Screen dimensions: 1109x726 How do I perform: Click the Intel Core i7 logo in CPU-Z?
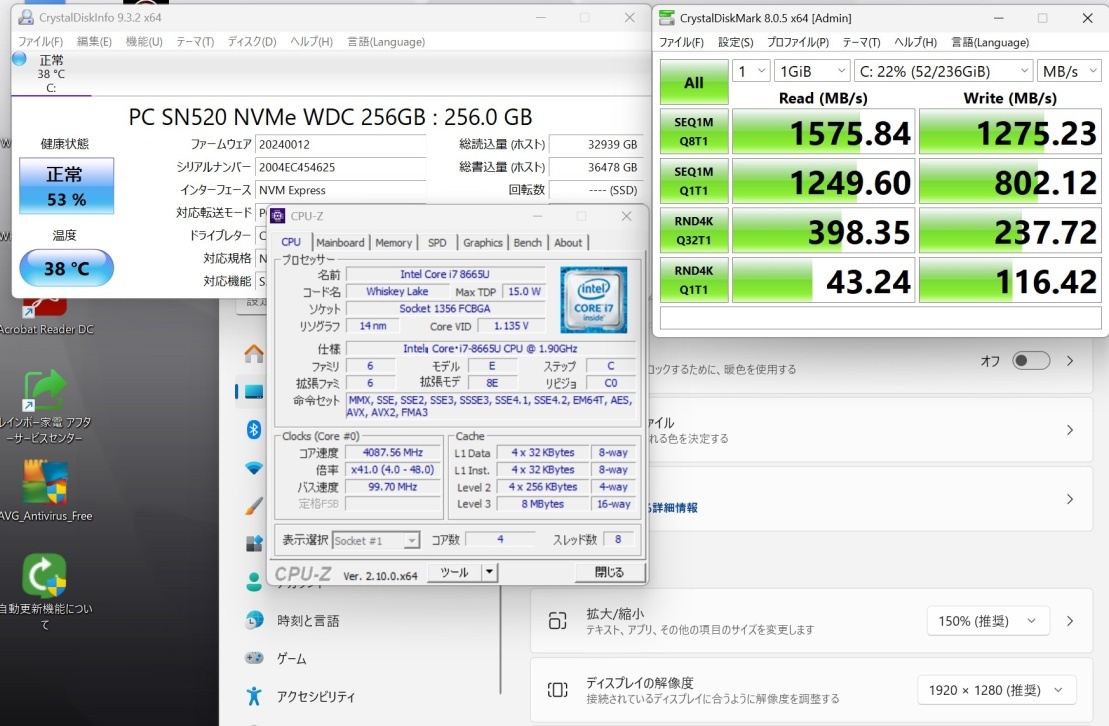tap(593, 300)
